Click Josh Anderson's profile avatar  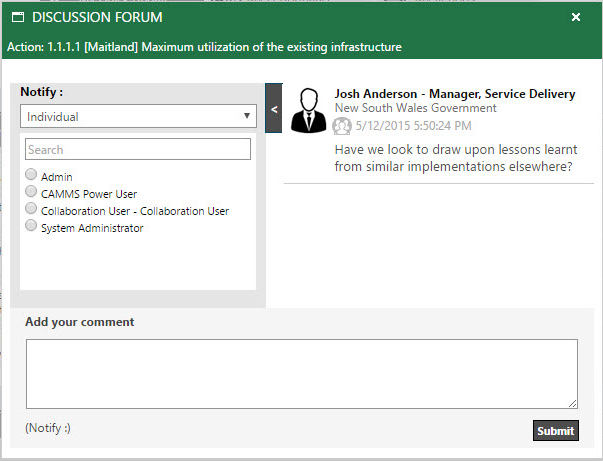tap(308, 110)
